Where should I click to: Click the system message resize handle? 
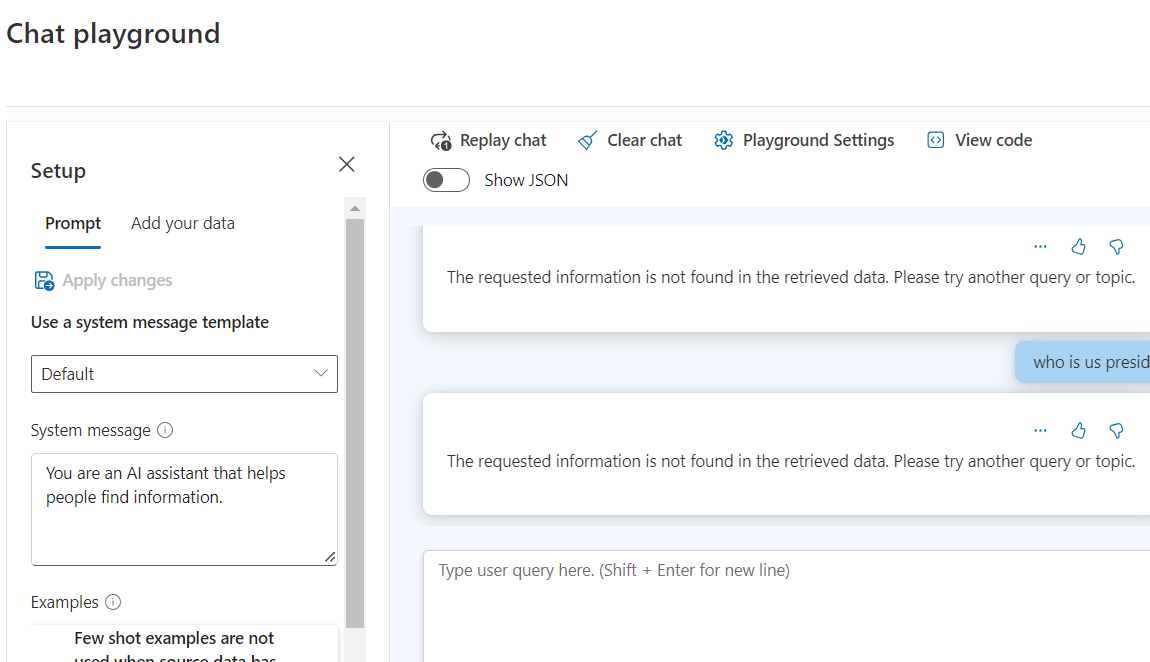pos(330,558)
